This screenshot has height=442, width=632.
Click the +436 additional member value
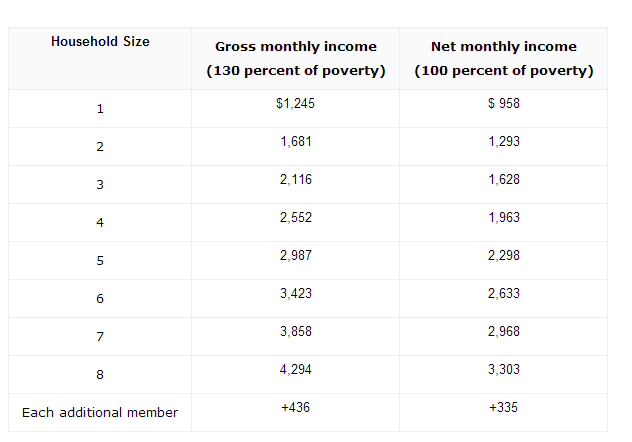coord(296,408)
